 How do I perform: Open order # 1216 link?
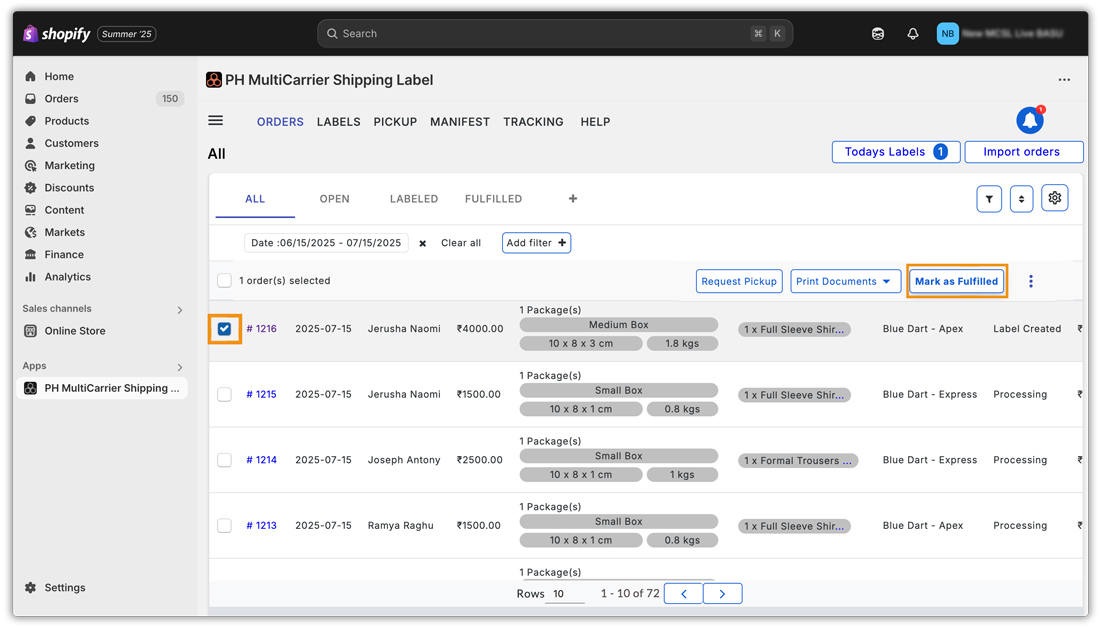tap(261, 329)
